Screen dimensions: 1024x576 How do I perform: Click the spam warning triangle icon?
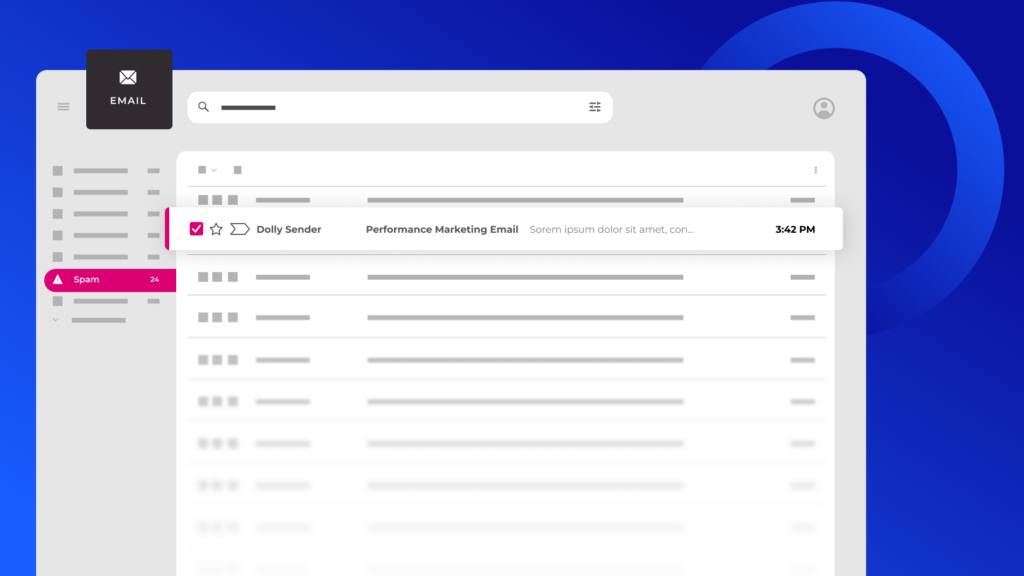(x=58, y=279)
